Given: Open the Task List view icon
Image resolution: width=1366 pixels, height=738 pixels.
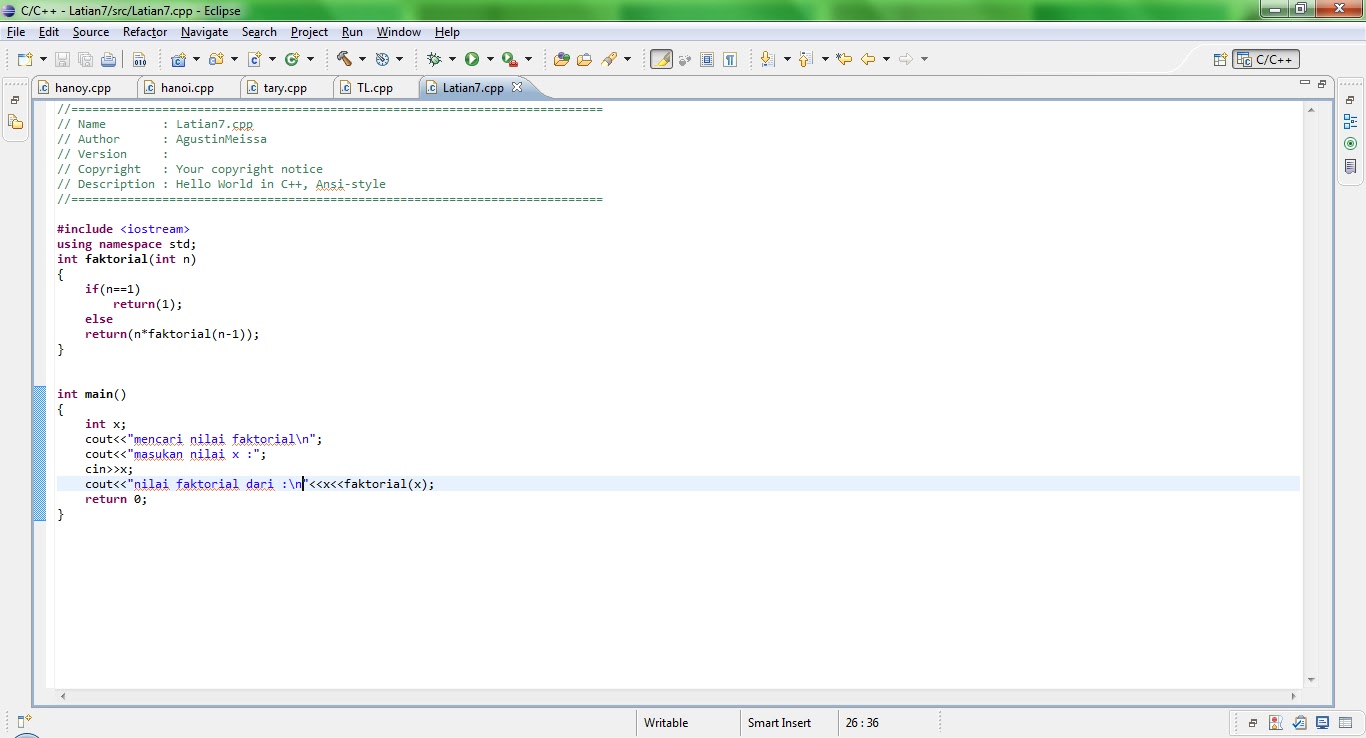Looking at the screenshot, I should click(x=1350, y=167).
